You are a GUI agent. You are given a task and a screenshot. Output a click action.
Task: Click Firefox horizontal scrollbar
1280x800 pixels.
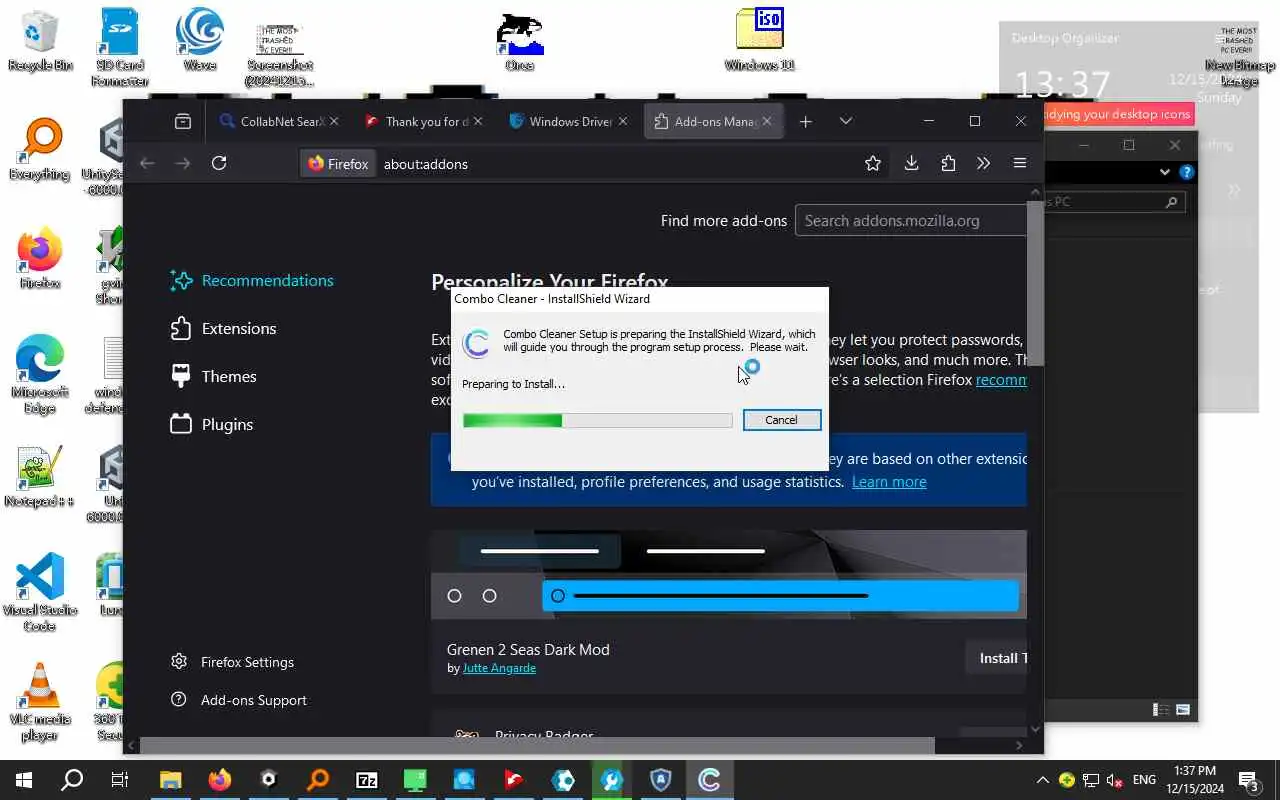click(x=537, y=745)
